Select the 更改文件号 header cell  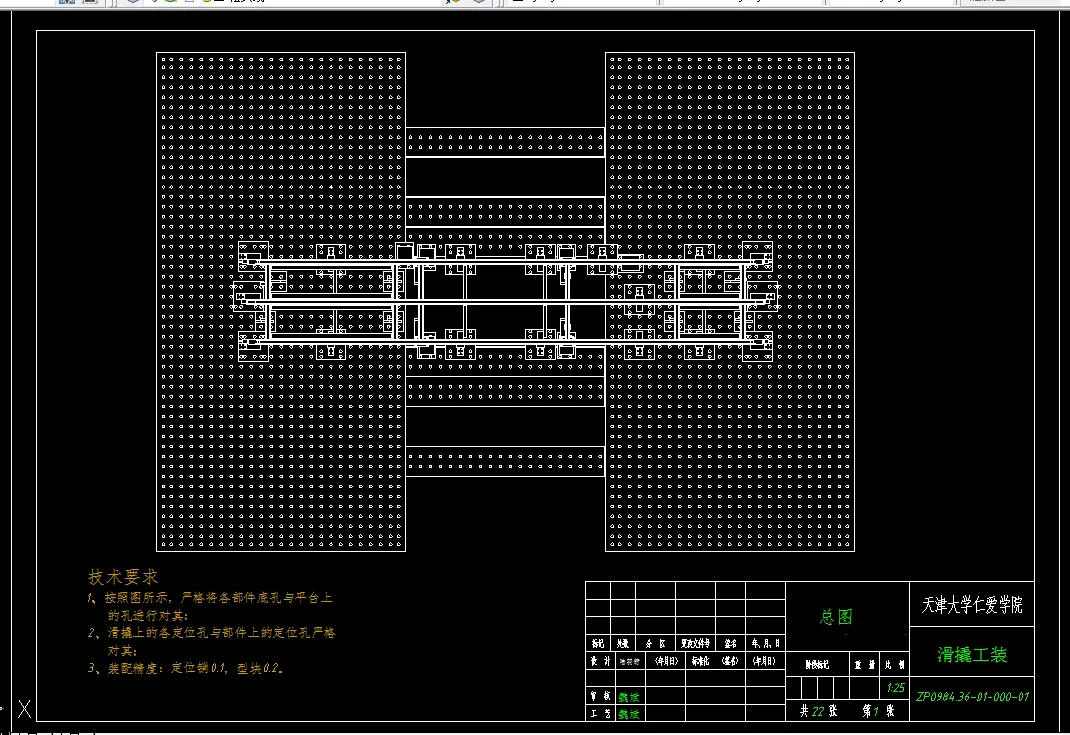pyautogui.click(x=695, y=644)
